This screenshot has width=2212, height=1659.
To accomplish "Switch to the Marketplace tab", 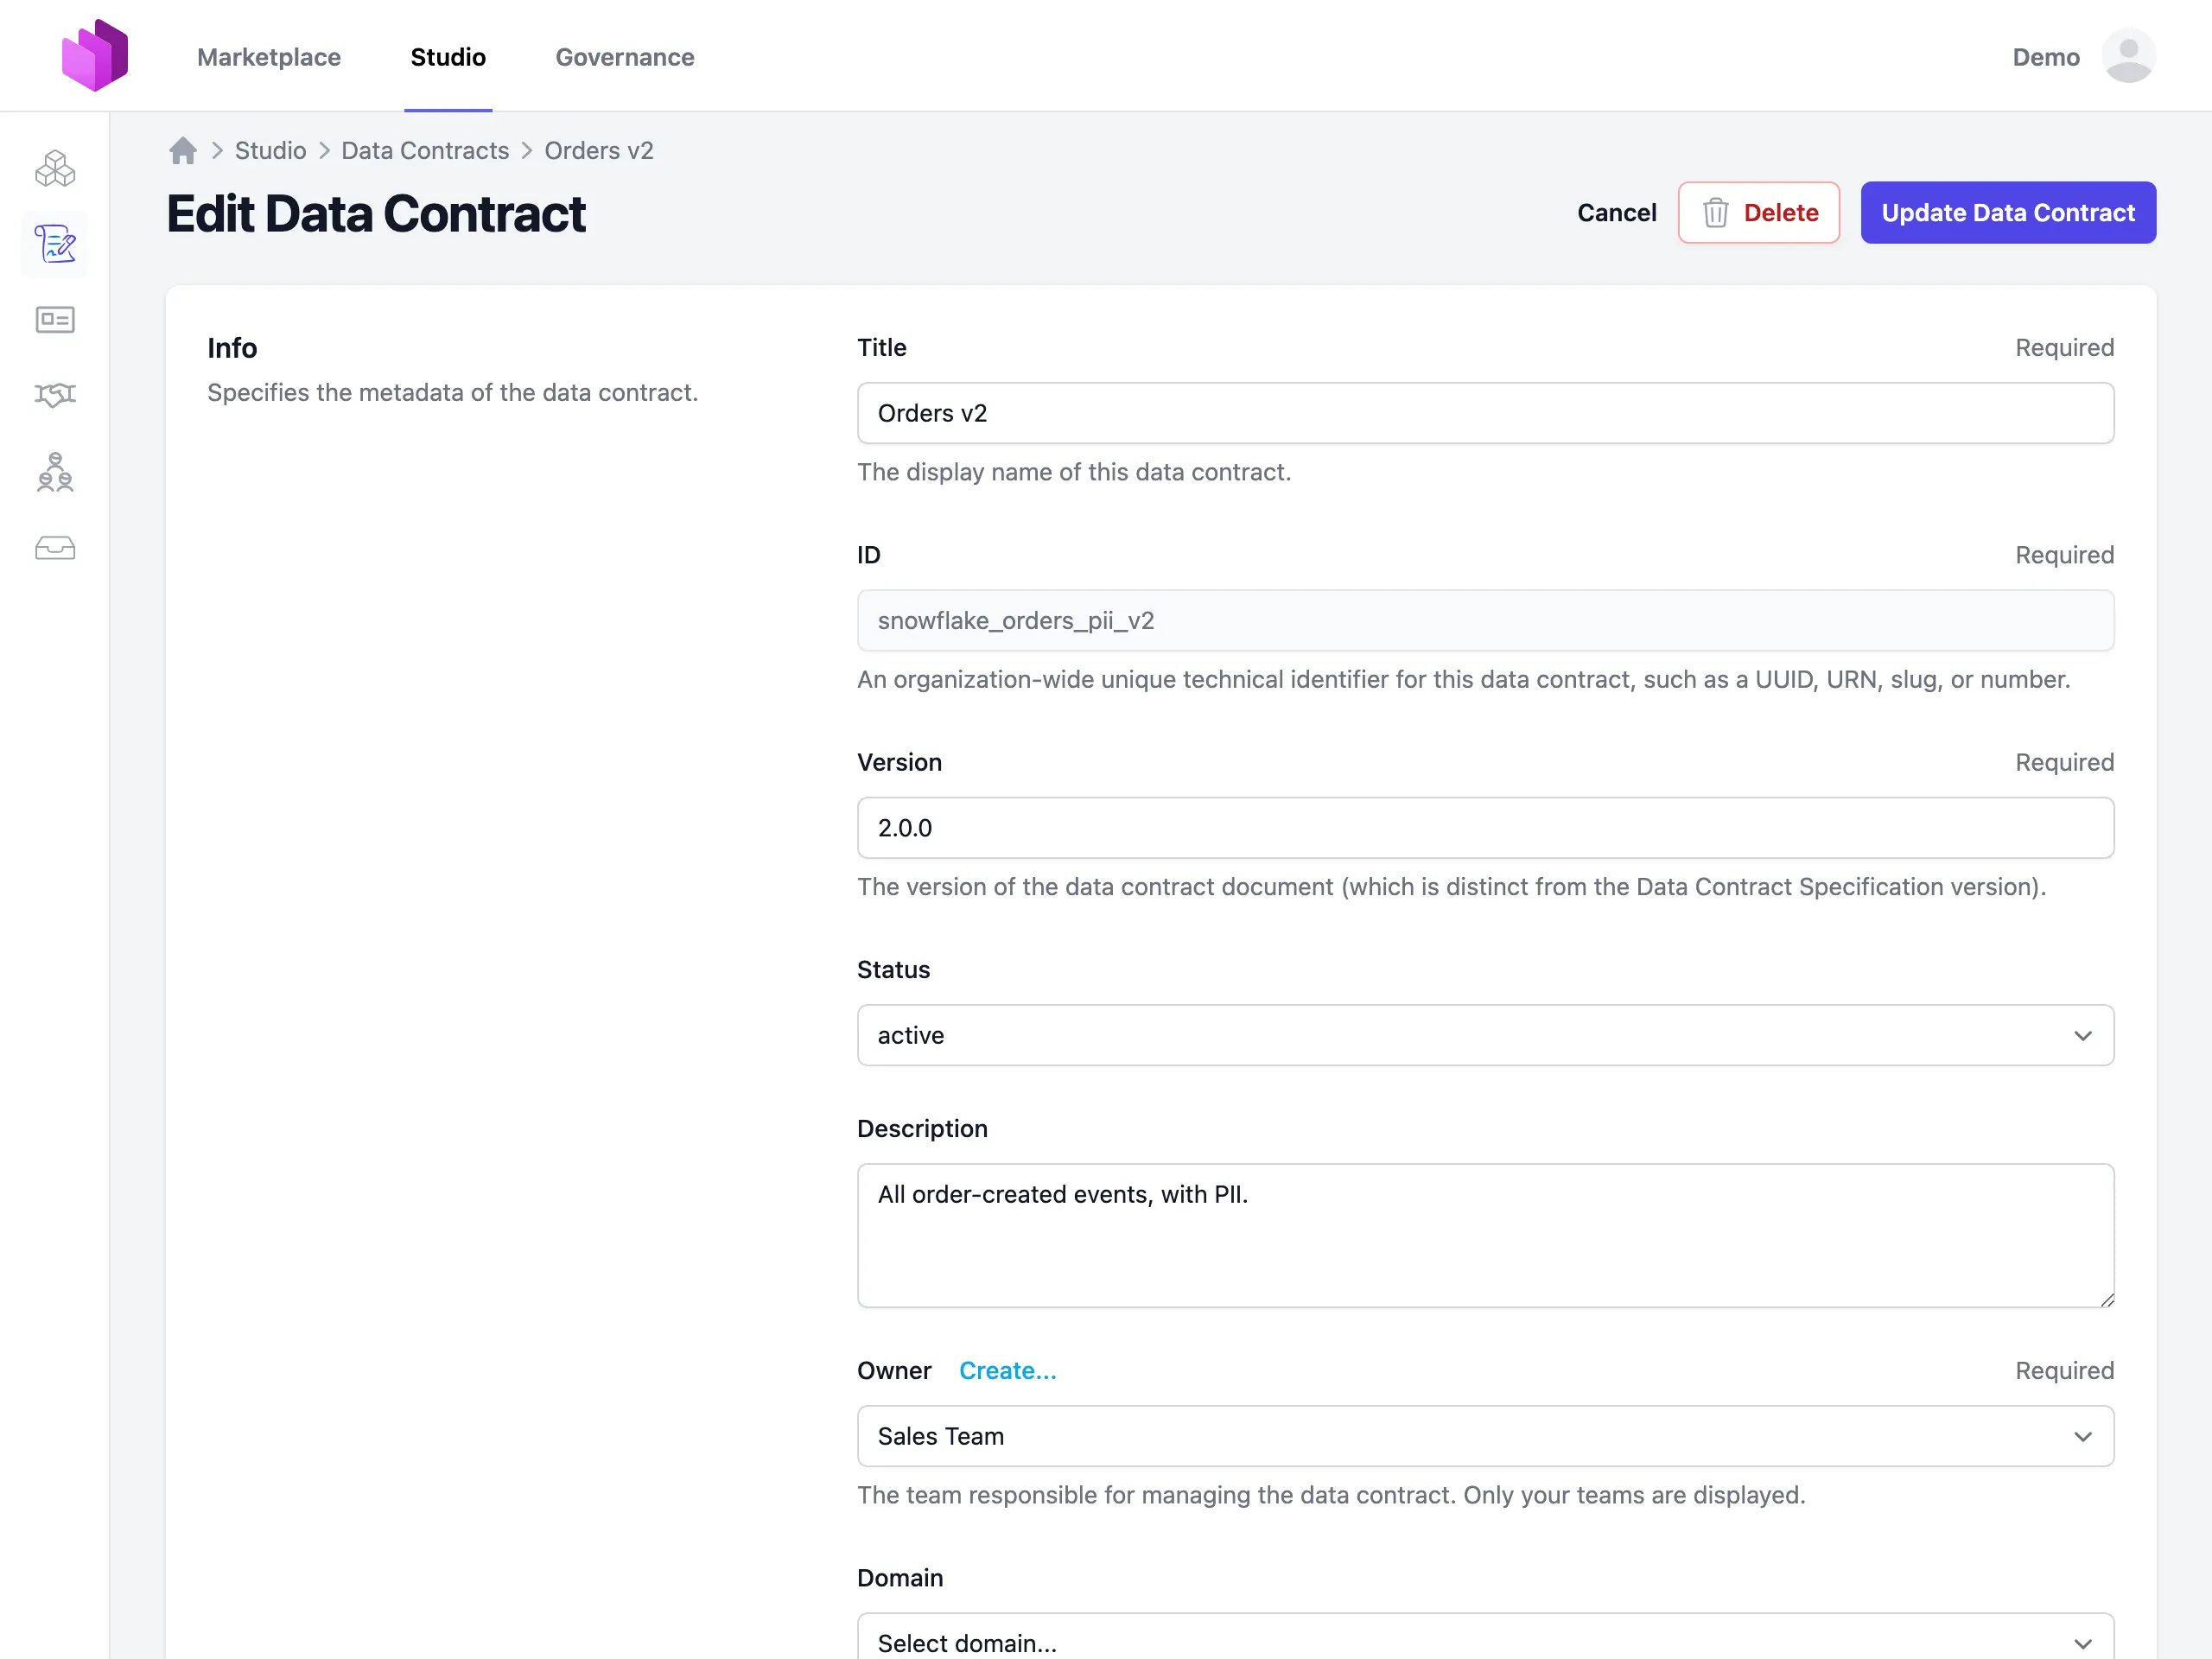I will [269, 57].
